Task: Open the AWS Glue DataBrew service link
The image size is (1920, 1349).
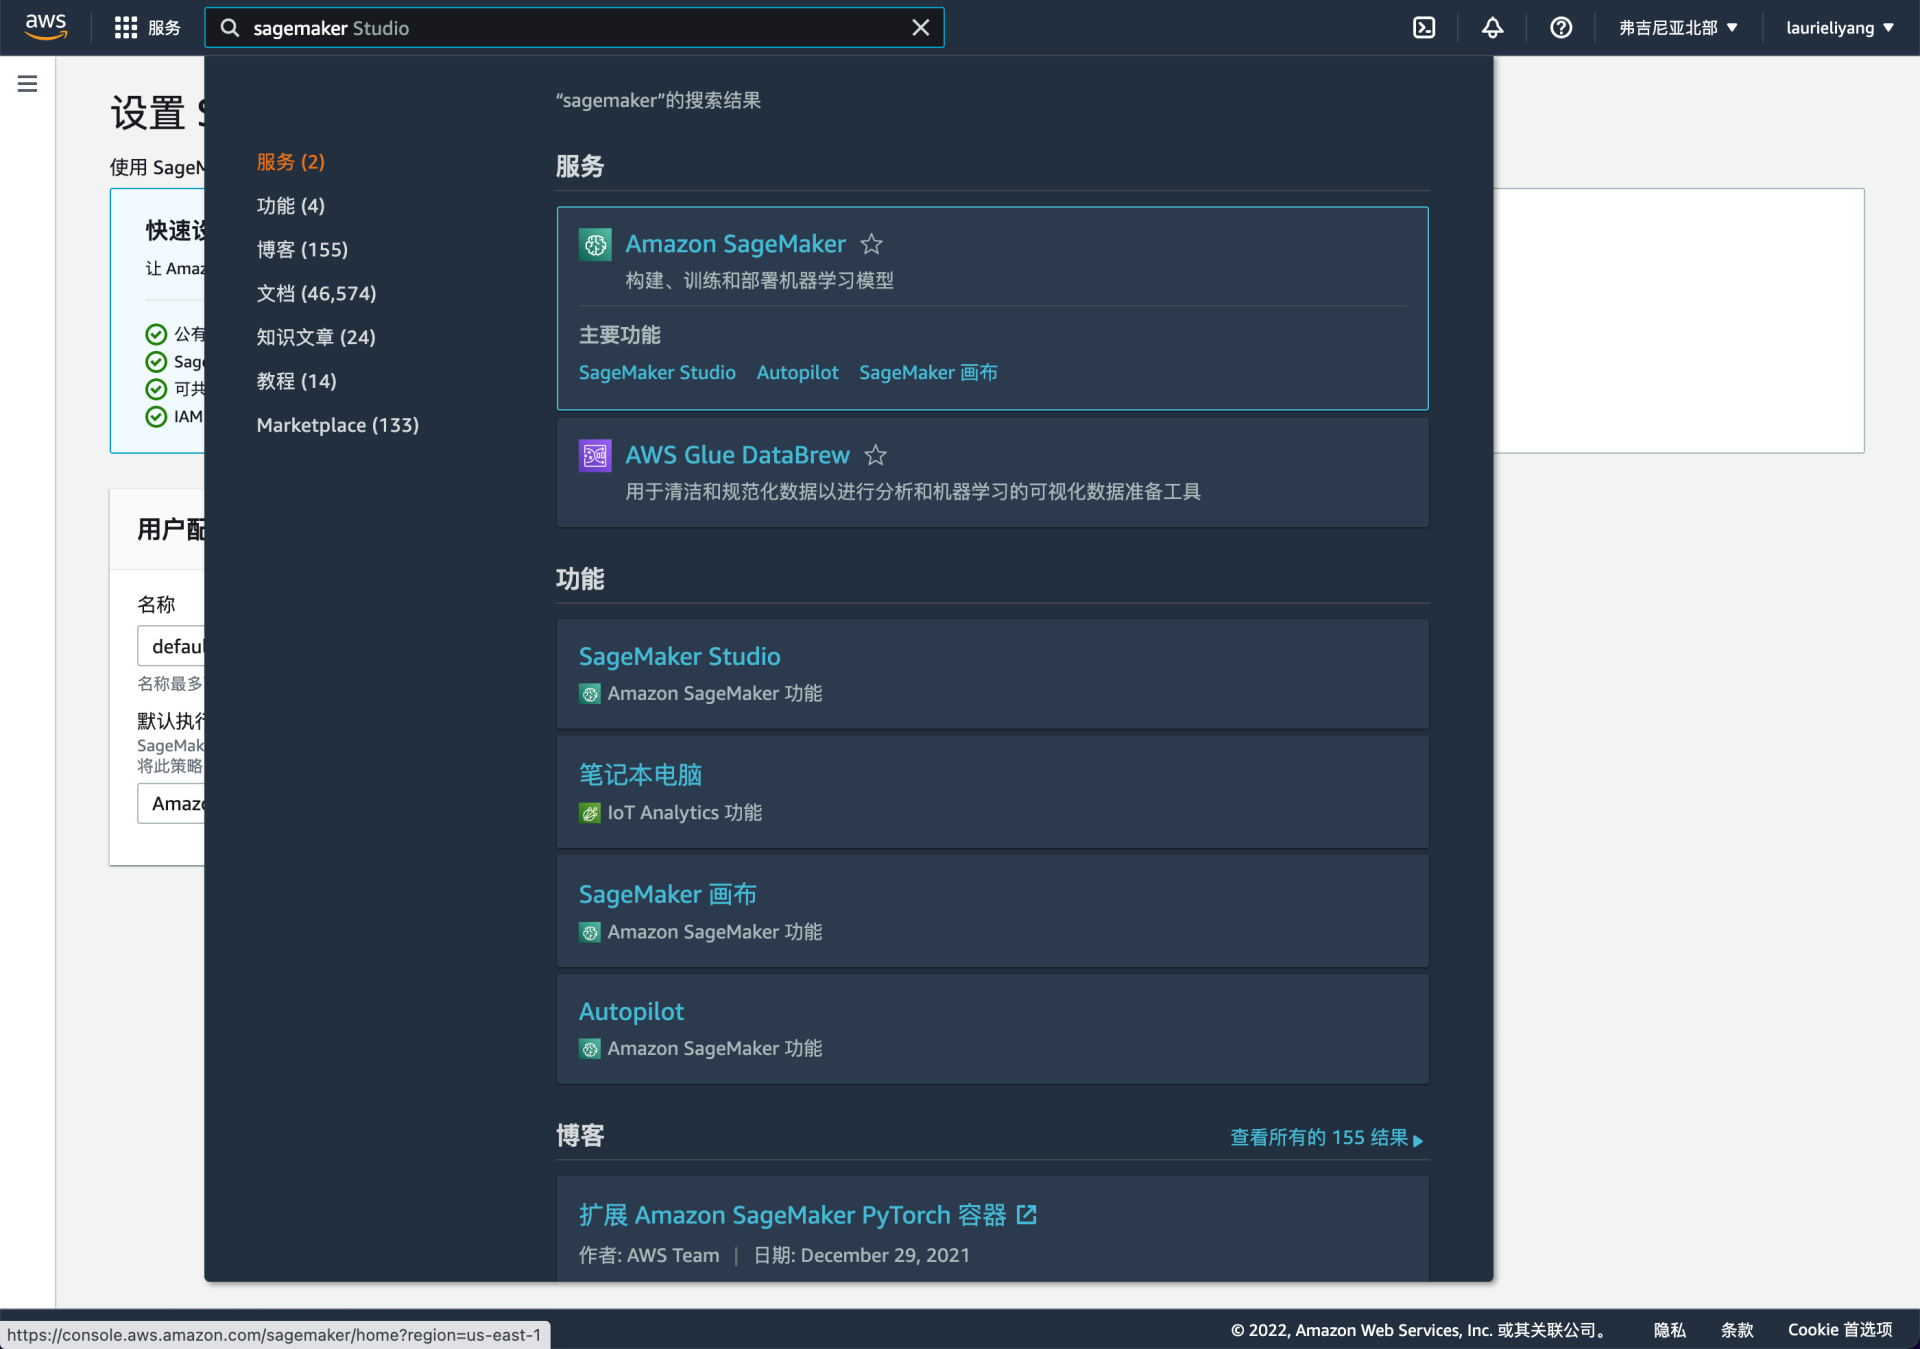Action: pyautogui.click(x=737, y=455)
